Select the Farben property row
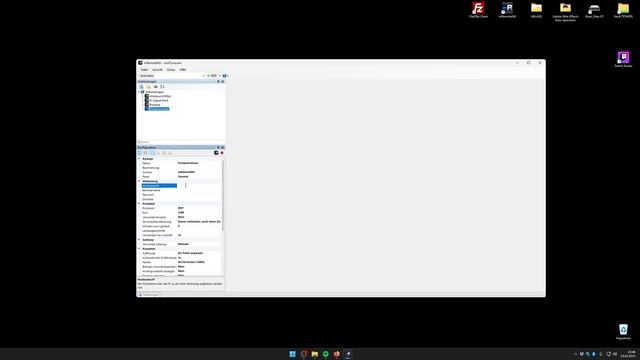640x360 pixels. coord(181,262)
